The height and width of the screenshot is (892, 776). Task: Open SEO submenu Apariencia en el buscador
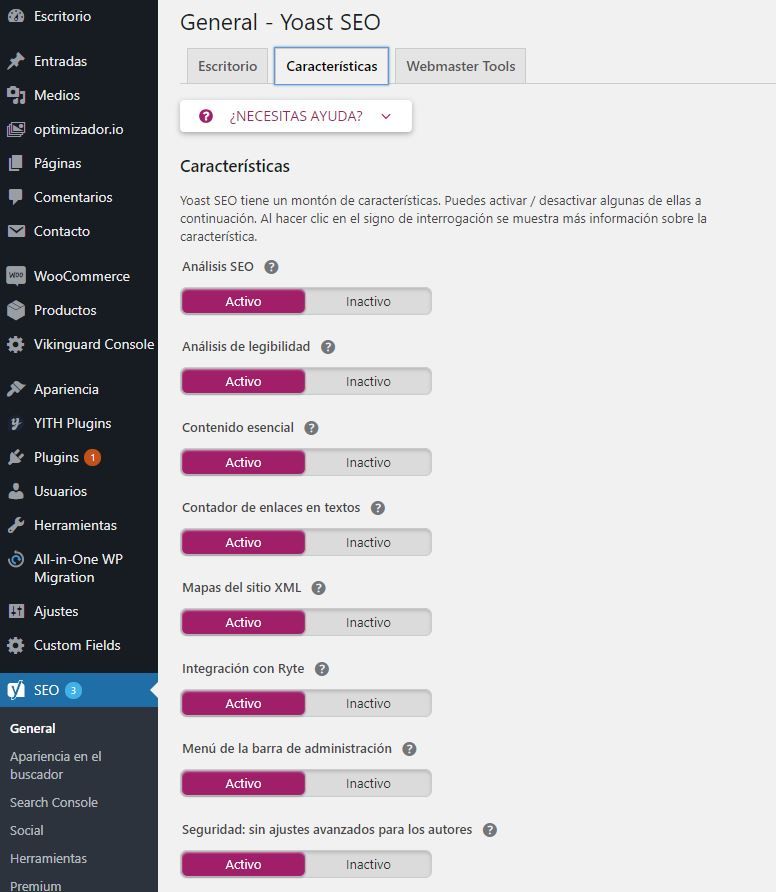[56, 765]
